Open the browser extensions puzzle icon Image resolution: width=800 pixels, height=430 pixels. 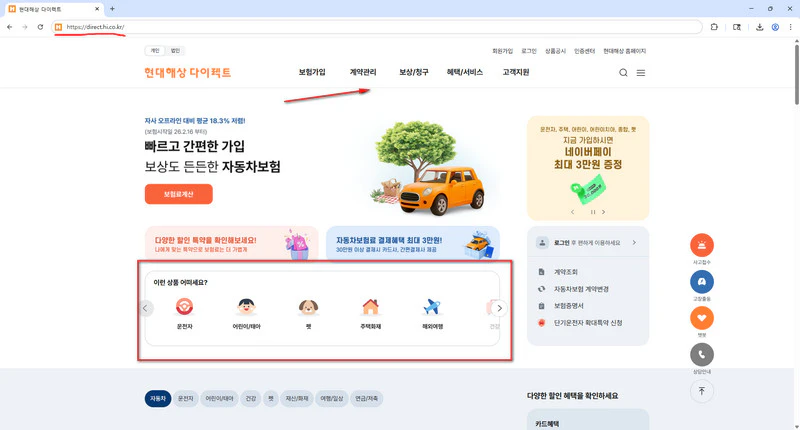pos(714,27)
